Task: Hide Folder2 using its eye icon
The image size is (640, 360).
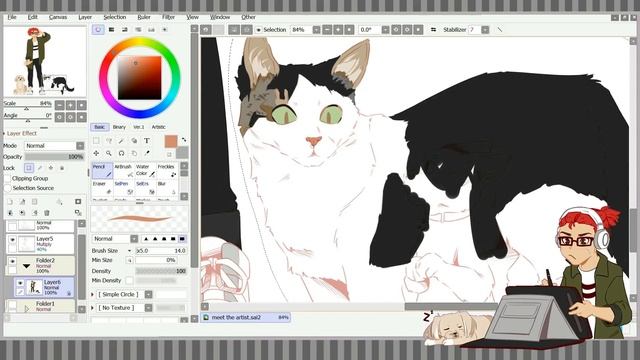Action: coord(12,261)
